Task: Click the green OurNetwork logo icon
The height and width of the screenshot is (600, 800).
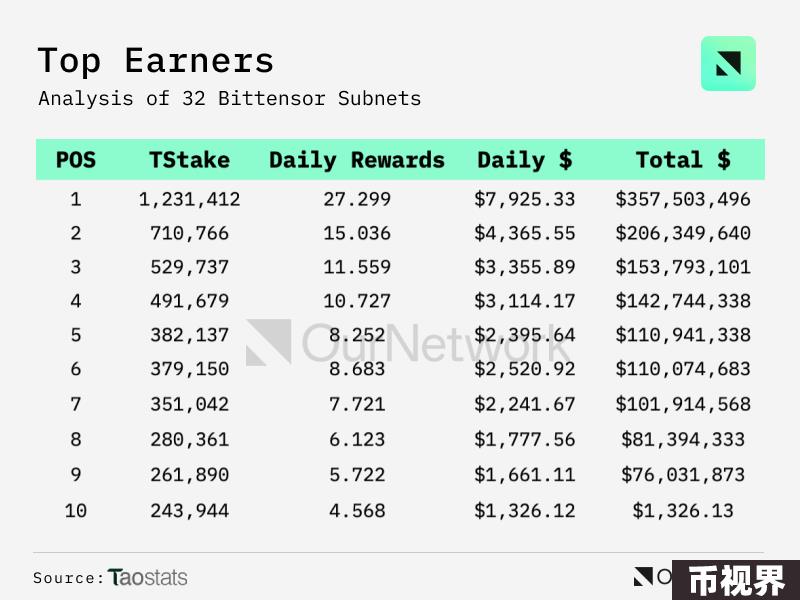Action: pyautogui.click(x=728, y=64)
